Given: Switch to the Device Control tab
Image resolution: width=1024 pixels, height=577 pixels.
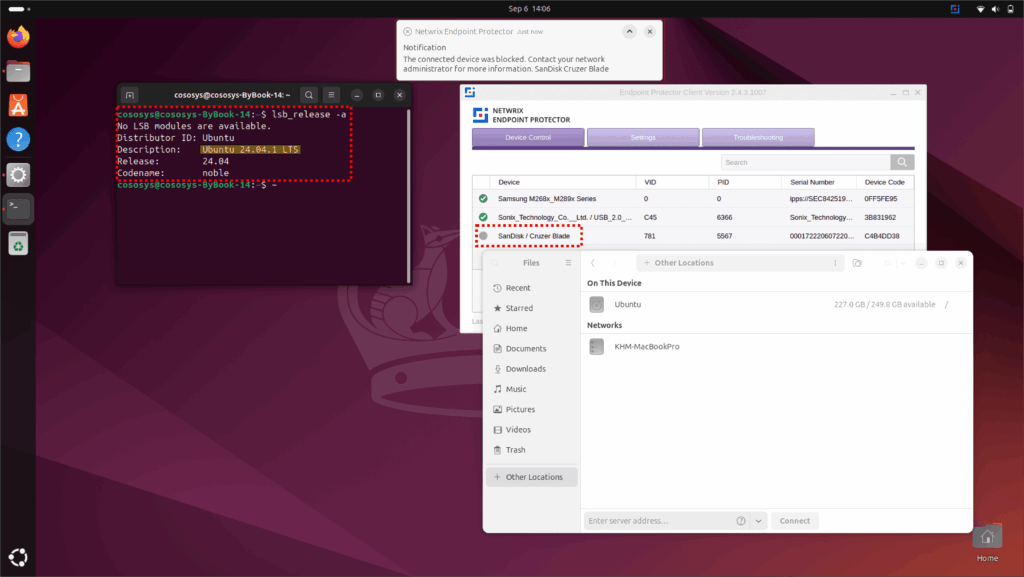Looking at the screenshot, I should click(528, 138).
